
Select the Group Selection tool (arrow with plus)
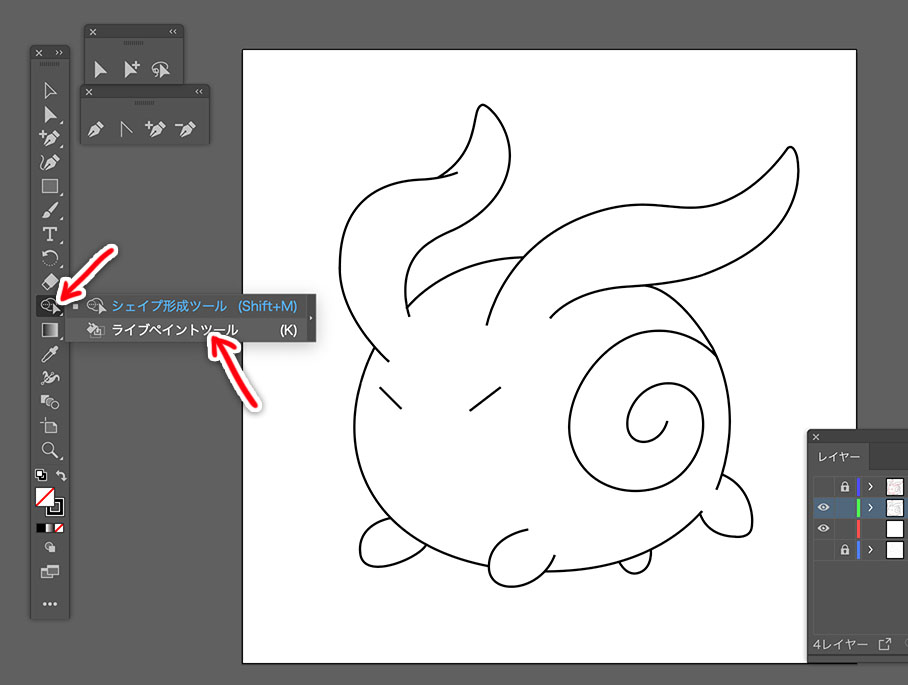(x=132, y=69)
